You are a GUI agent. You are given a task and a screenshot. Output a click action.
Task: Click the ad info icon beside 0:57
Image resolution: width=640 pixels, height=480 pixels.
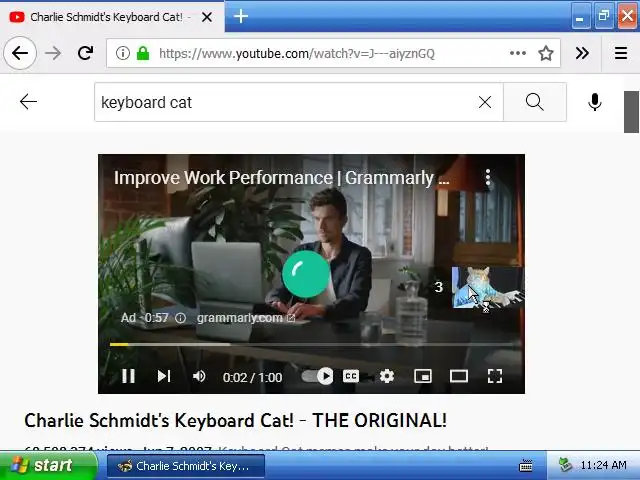180,318
